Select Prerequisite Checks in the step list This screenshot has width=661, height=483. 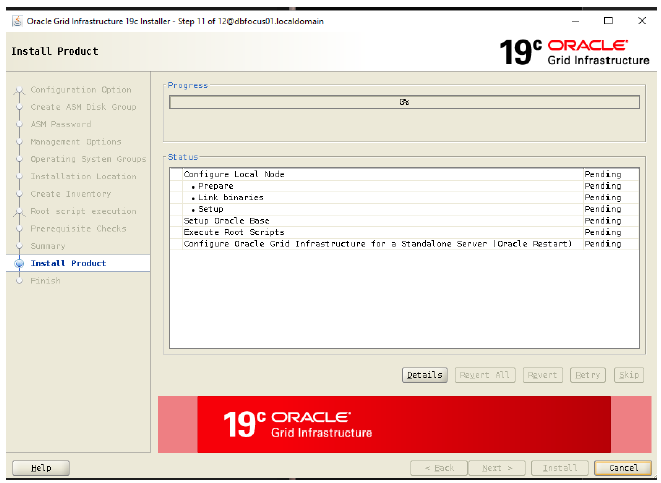pos(78,229)
